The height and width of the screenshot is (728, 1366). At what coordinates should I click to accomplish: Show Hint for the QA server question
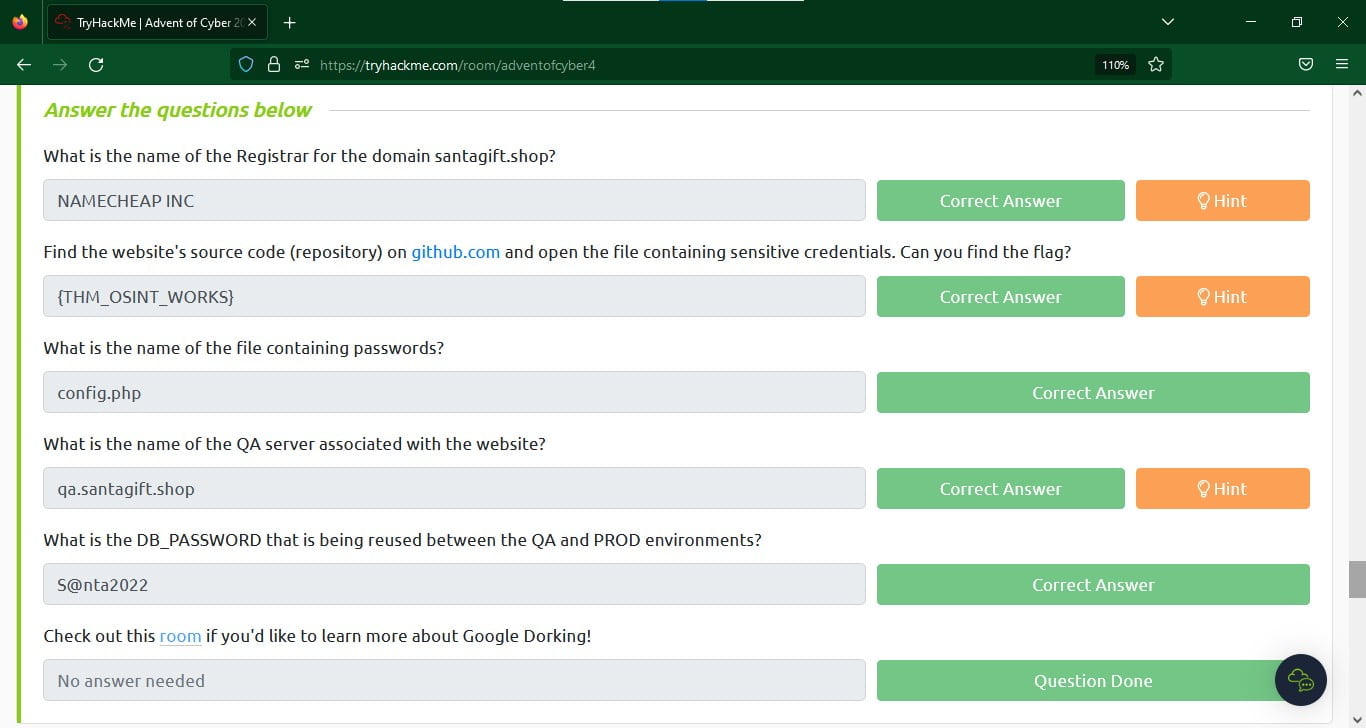[1222, 488]
